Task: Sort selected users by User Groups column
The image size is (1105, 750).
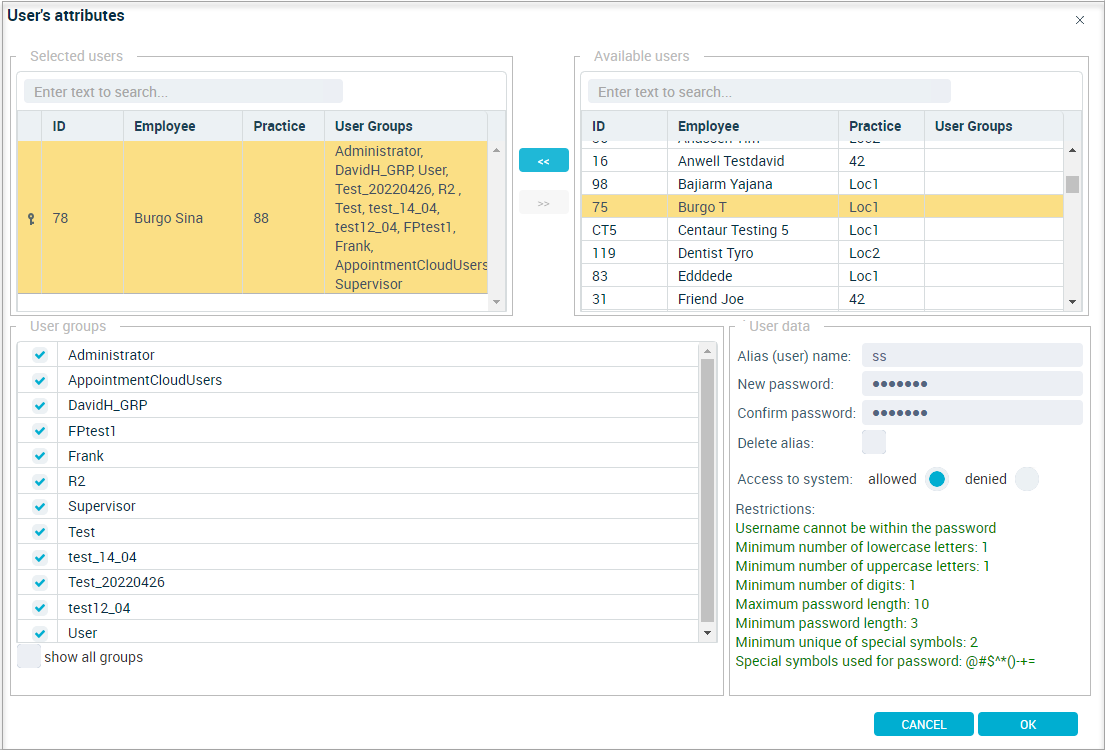Action: (x=406, y=126)
